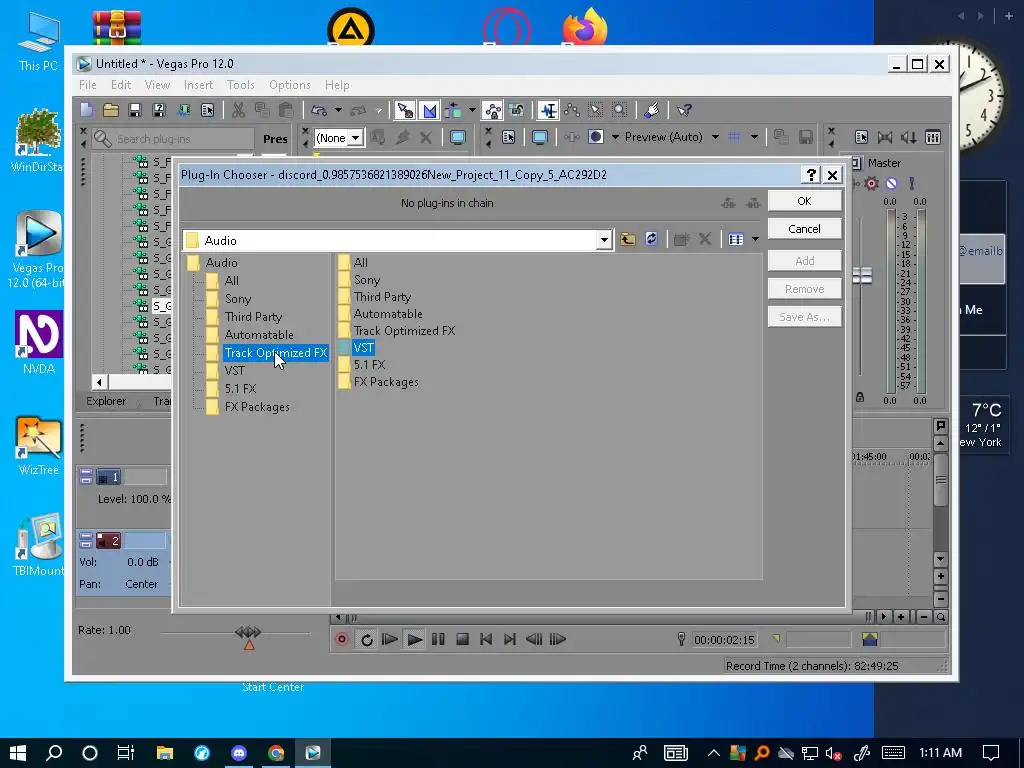Select the Zoom Edit tool magnifier
1024x768 pixels.
pos(620,110)
